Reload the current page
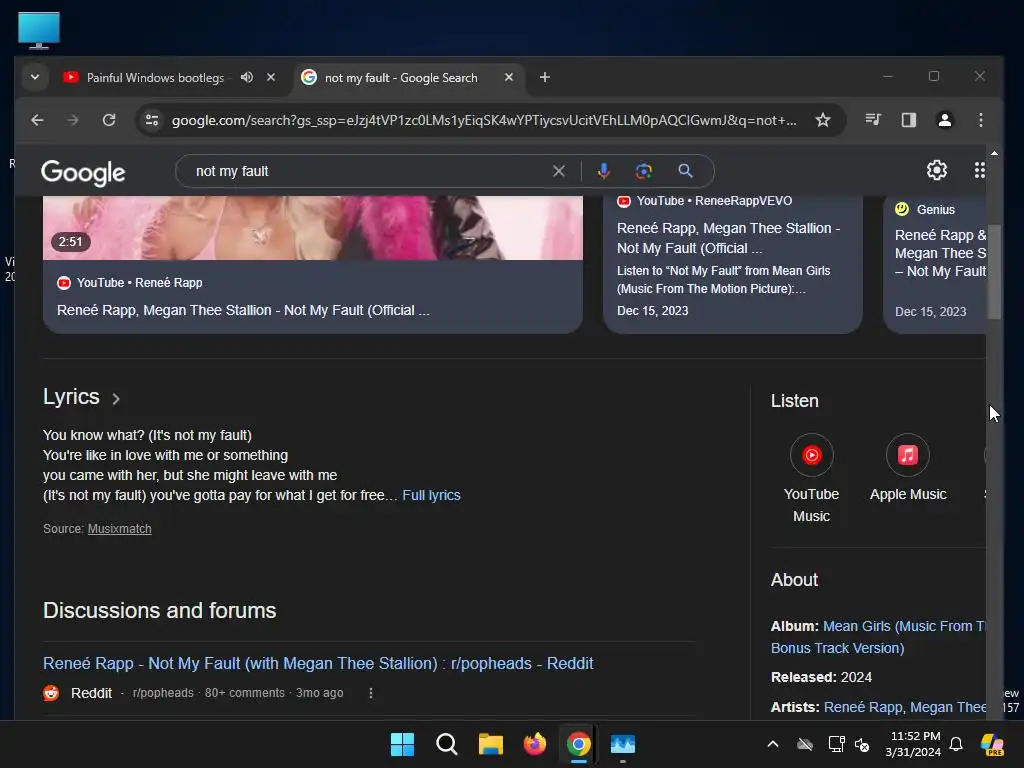Image resolution: width=1024 pixels, height=768 pixels. pyautogui.click(x=109, y=120)
